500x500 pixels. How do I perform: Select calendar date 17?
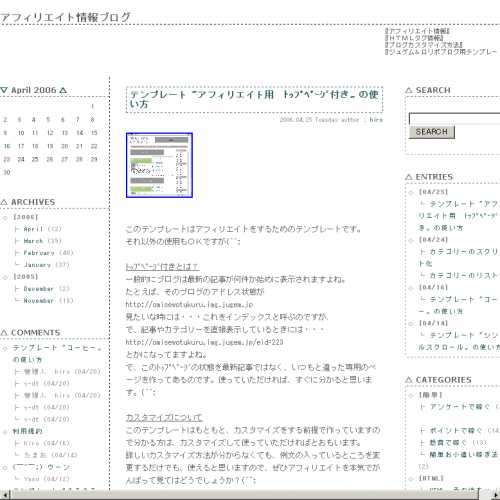coord(21,146)
